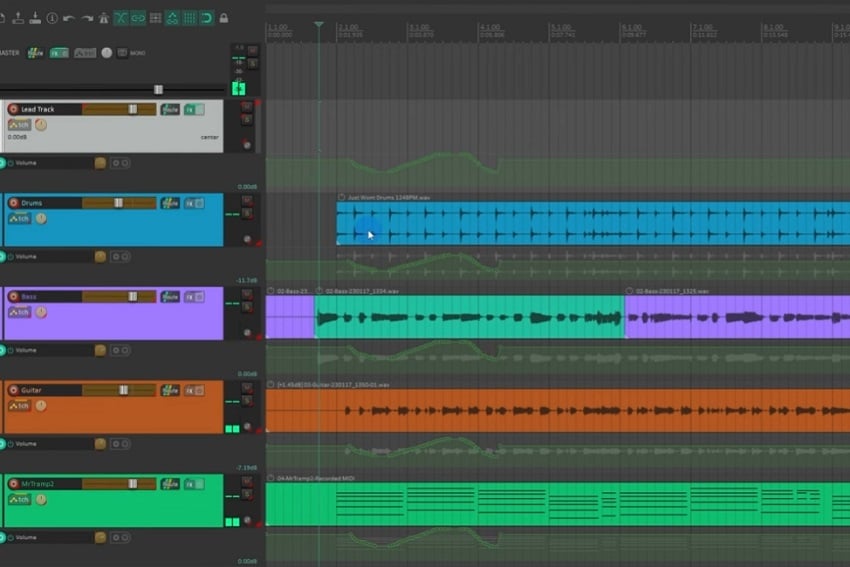Open Bass track routing button
Viewport: 850px width, 567px height.
[x=170, y=297]
